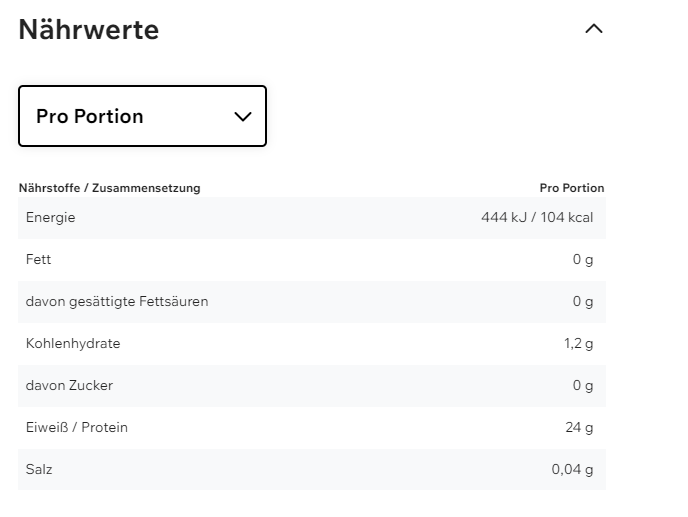The image size is (688, 517).
Task: Click the 444 kJ / 104 kcal value
Action: click(x=537, y=217)
